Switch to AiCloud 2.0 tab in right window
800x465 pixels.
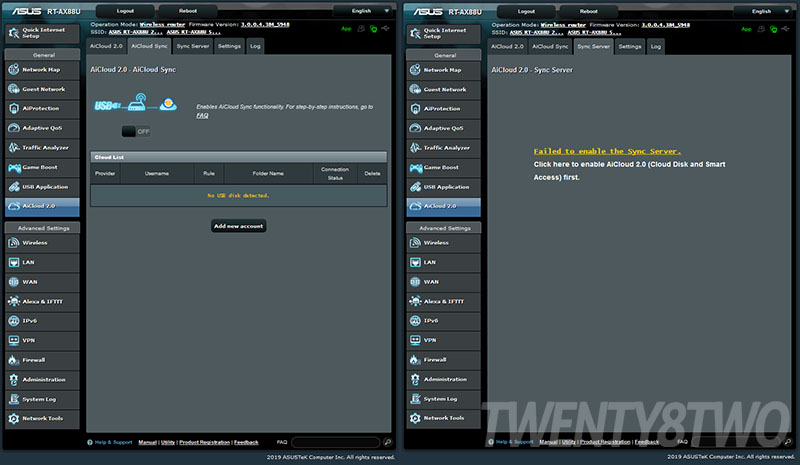(x=507, y=46)
